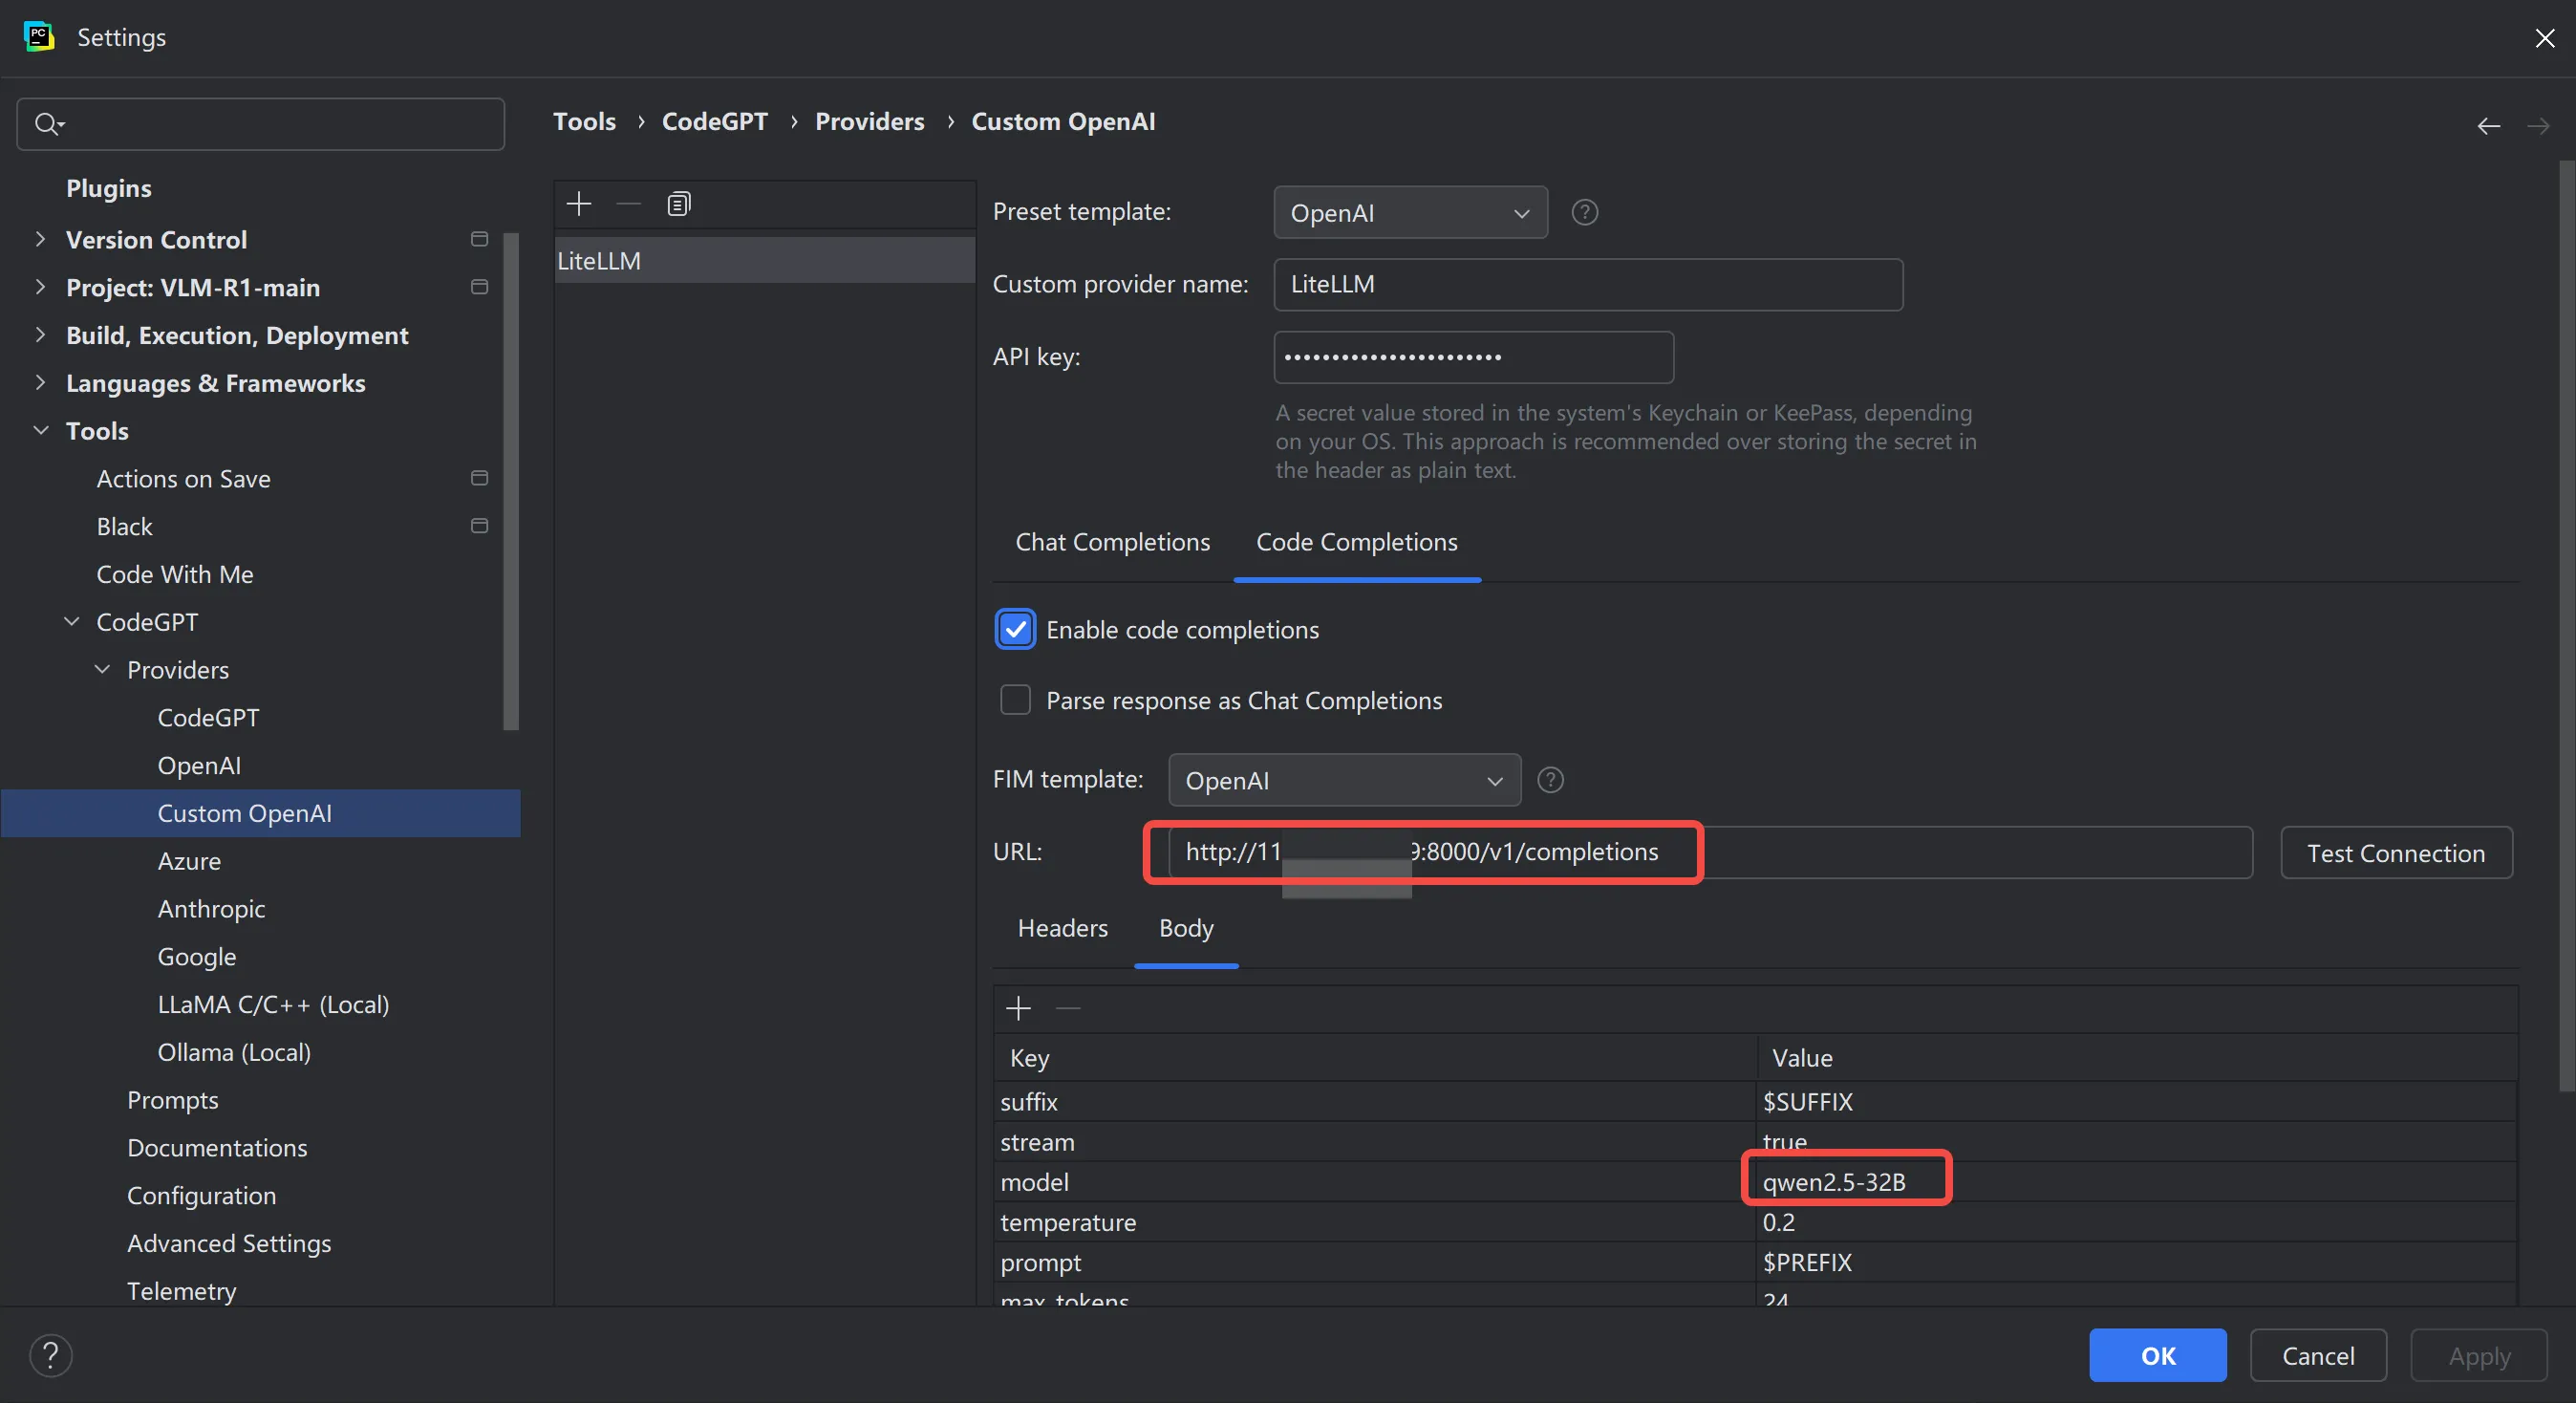The height and width of the screenshot is (1403, 2576).
Task: Check Parse response as Chat Completions
Action: 1015,700
